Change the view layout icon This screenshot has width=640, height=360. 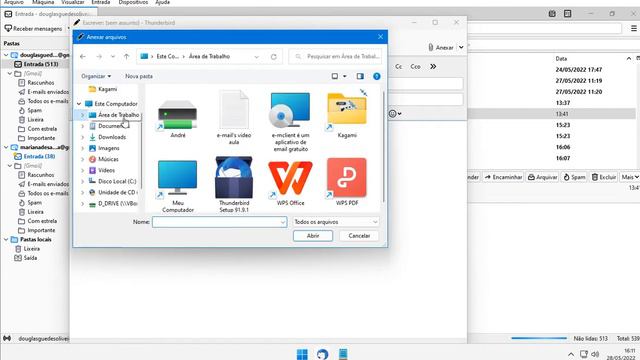(x=335, y=76)
